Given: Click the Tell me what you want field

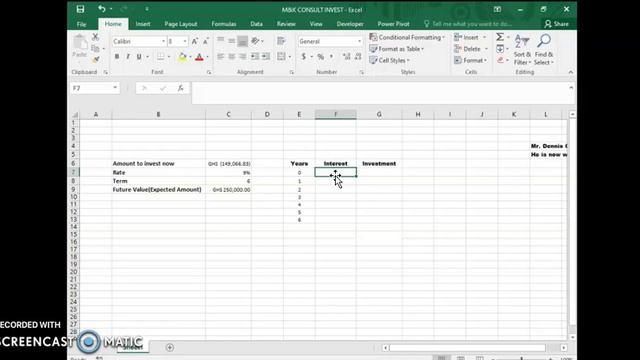Looking at the screenshot, I should tap(468, 24).
